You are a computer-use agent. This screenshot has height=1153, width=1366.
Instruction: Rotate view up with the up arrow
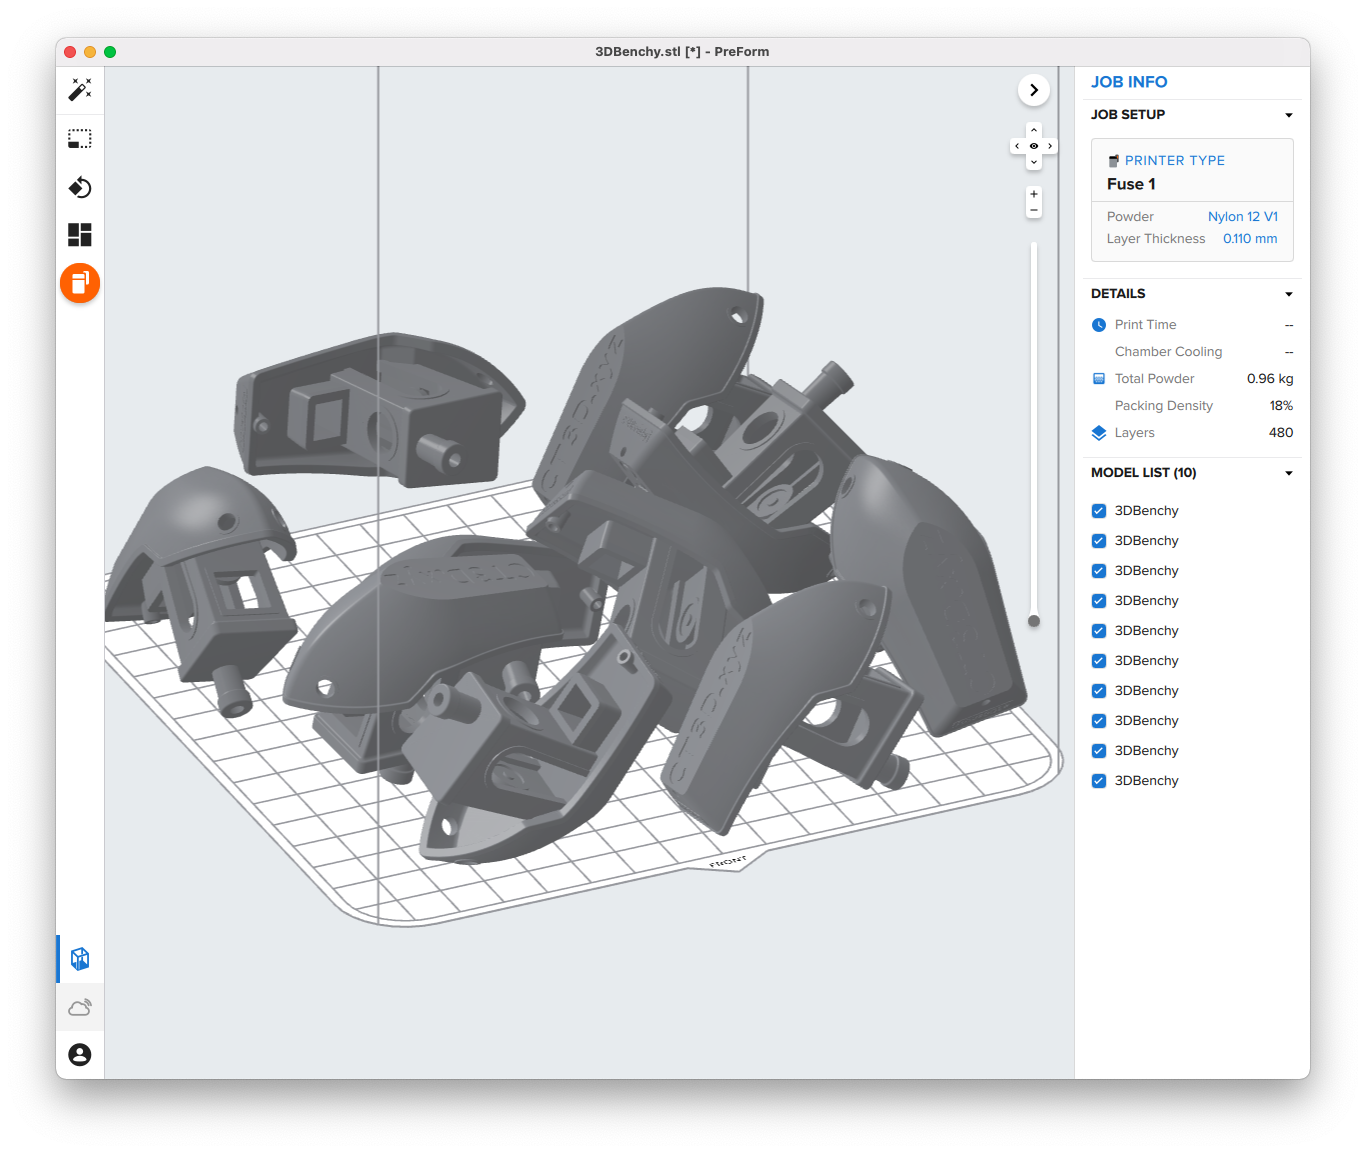coord(1034,130)
